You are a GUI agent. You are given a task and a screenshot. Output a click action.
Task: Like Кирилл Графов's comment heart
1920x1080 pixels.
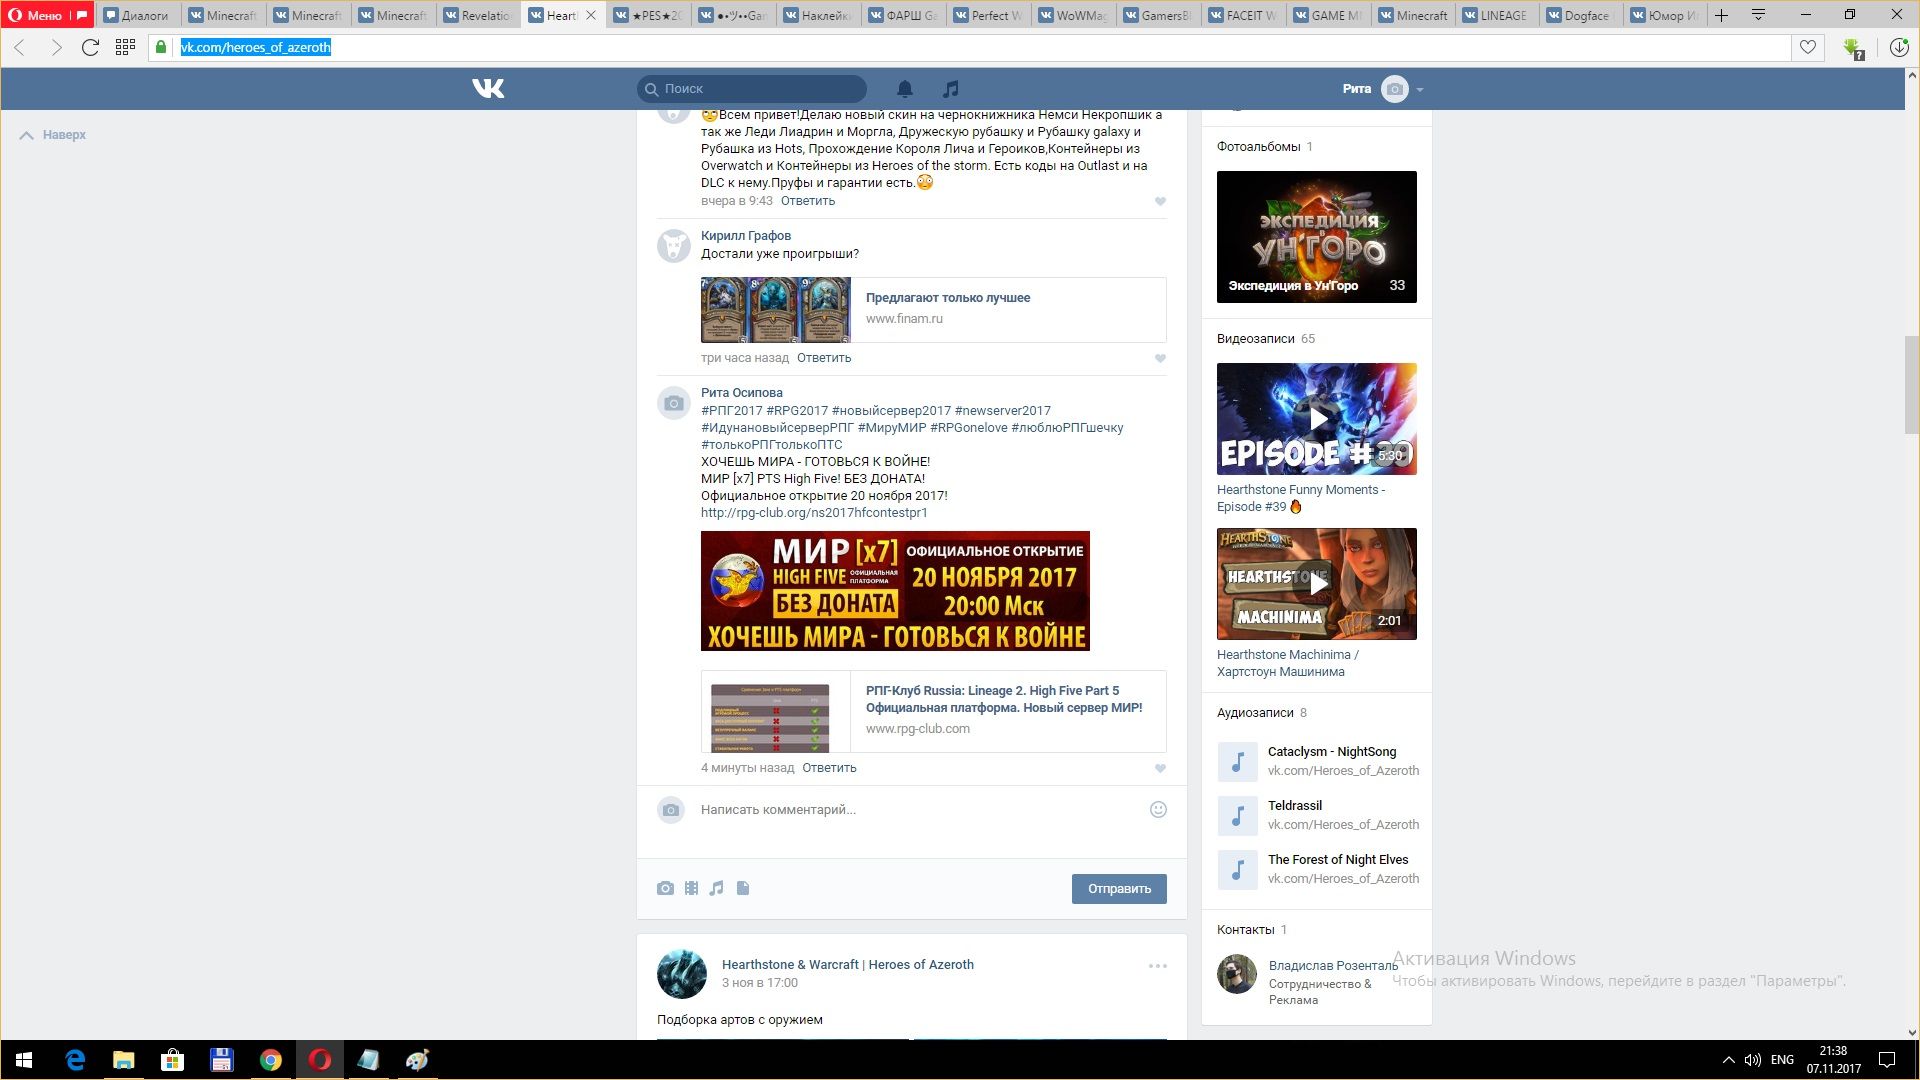1160,358
